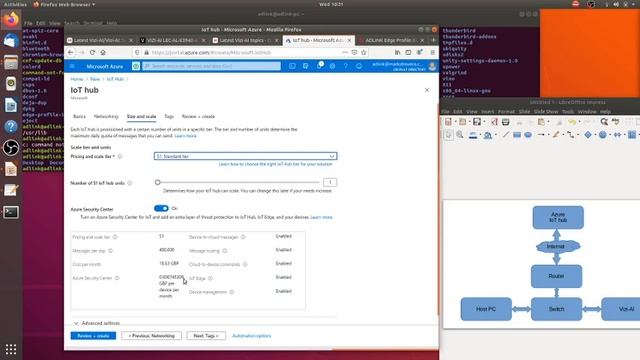Click Save icon in LibreOffice Impress toolbar
This screenshot has height=360, width=640.
tap(476, 122)
